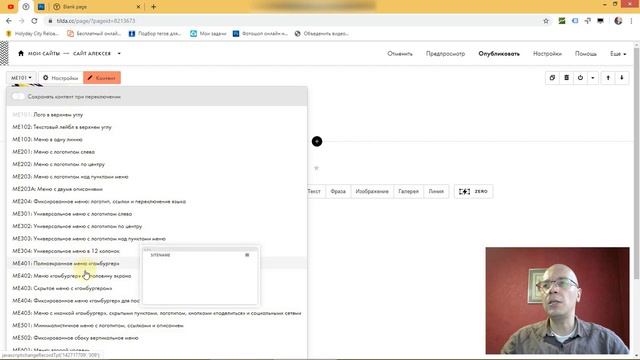
Task: Open Предпросмотр page preview
Action: [445, 53]
